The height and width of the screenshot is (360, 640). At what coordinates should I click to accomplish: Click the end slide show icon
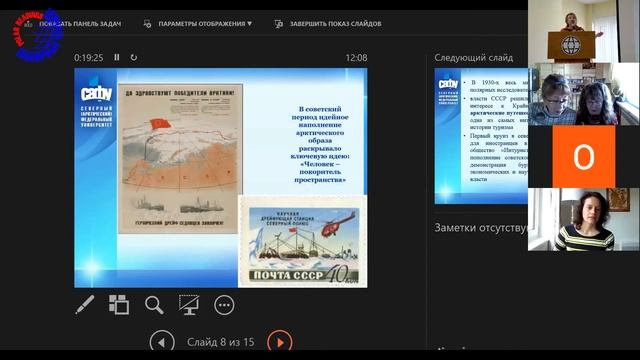278,24
